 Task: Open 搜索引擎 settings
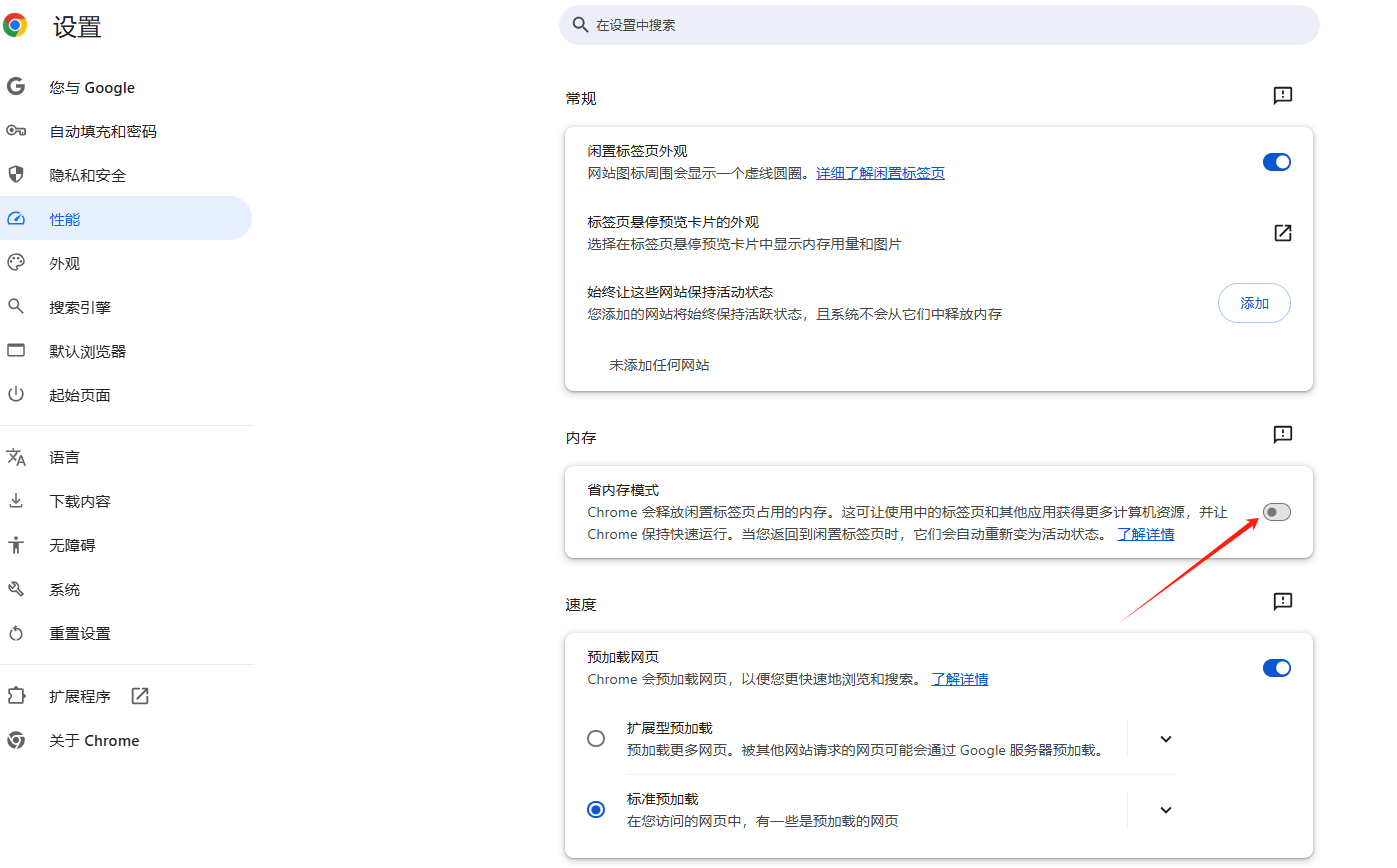[126, 307]
